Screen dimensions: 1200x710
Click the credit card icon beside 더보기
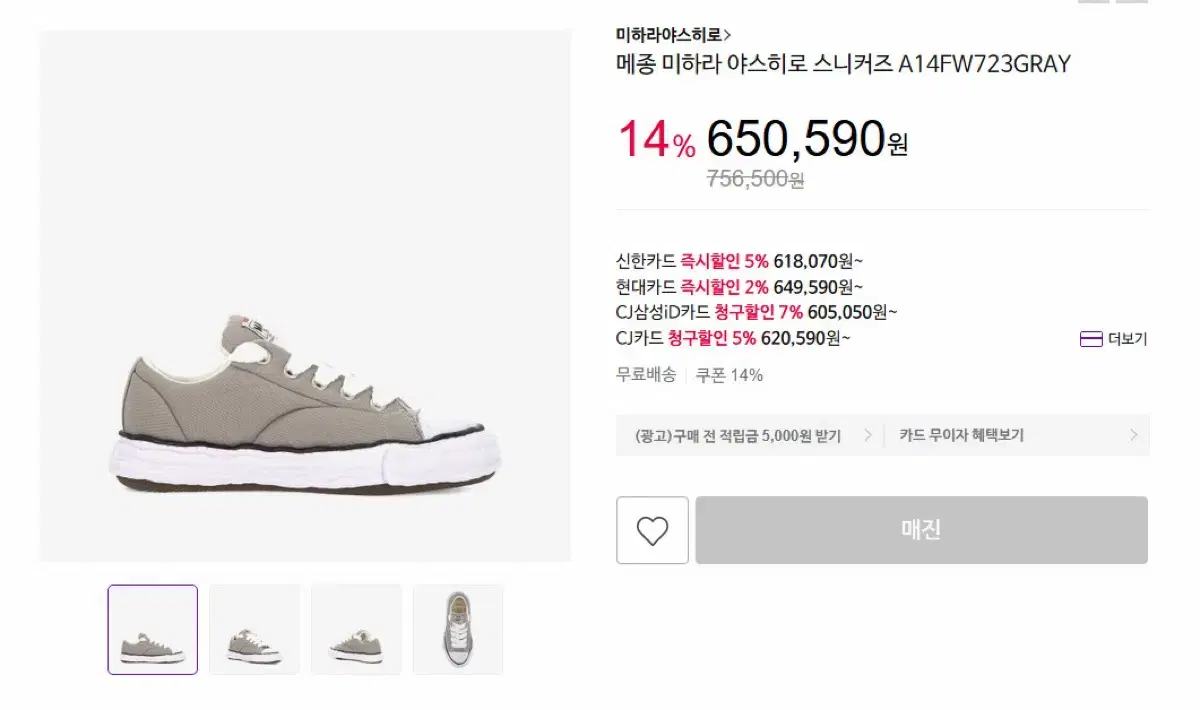click(1089, 338)
